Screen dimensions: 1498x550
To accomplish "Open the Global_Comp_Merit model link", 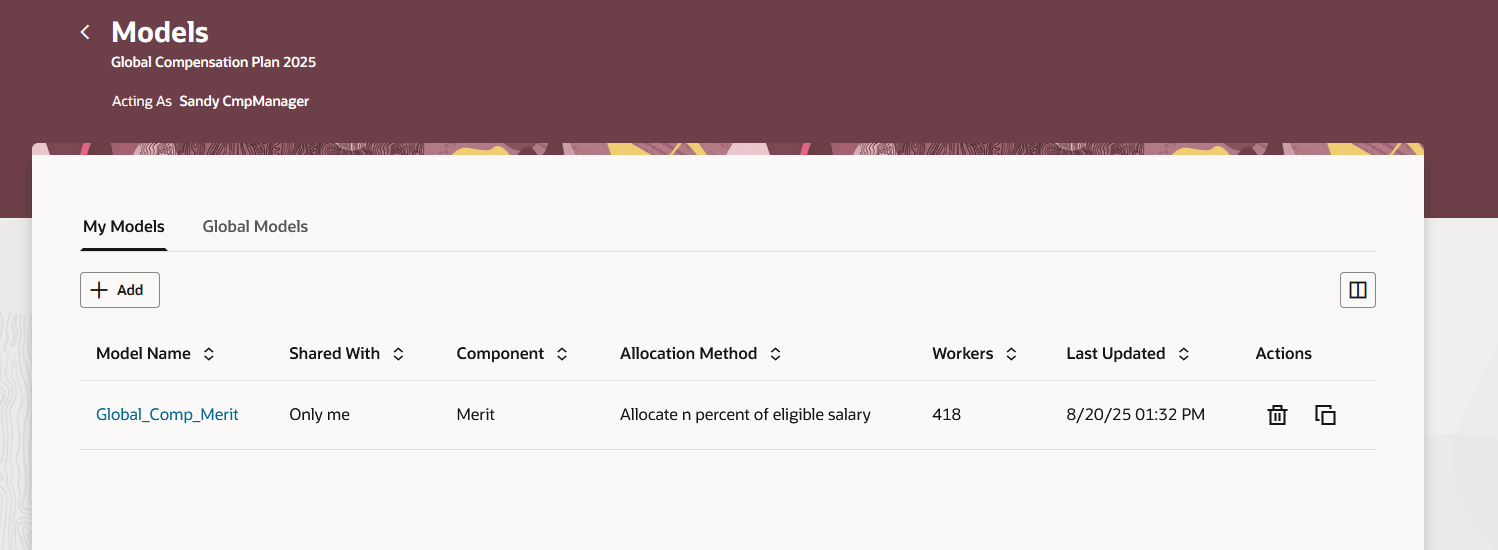I will pos(167,414).
